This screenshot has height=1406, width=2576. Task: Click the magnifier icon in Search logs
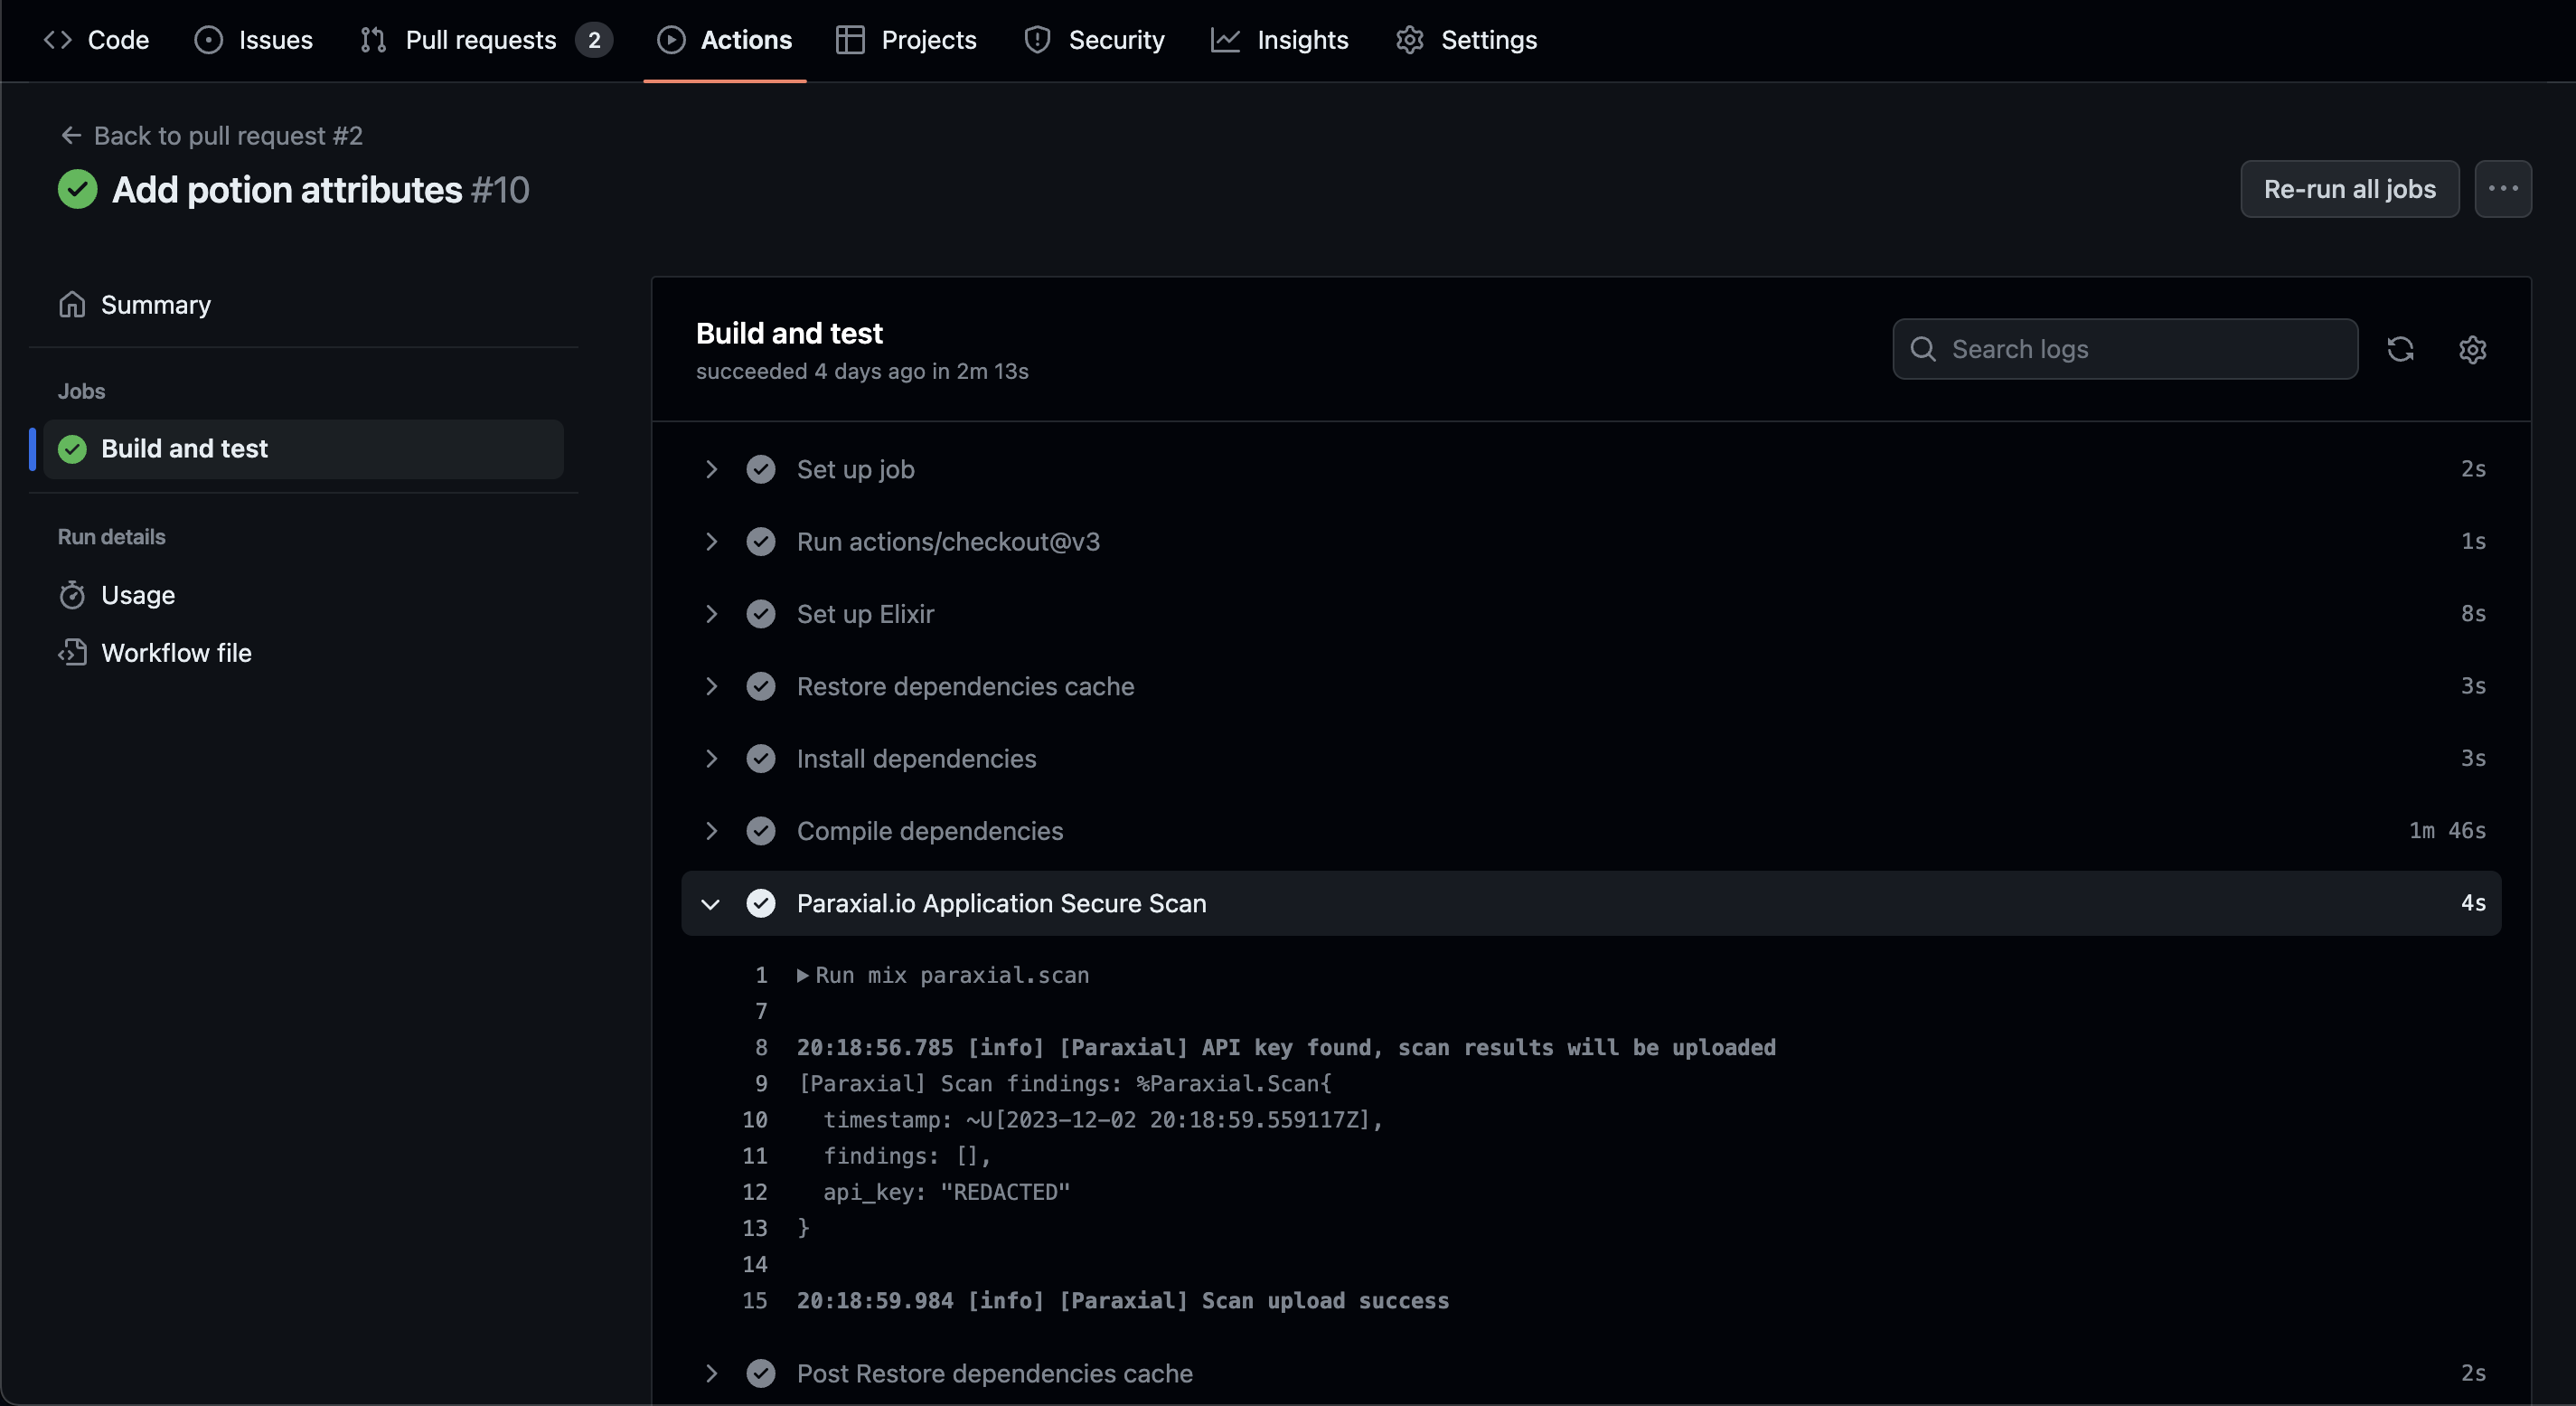[x=1922, y=349]
